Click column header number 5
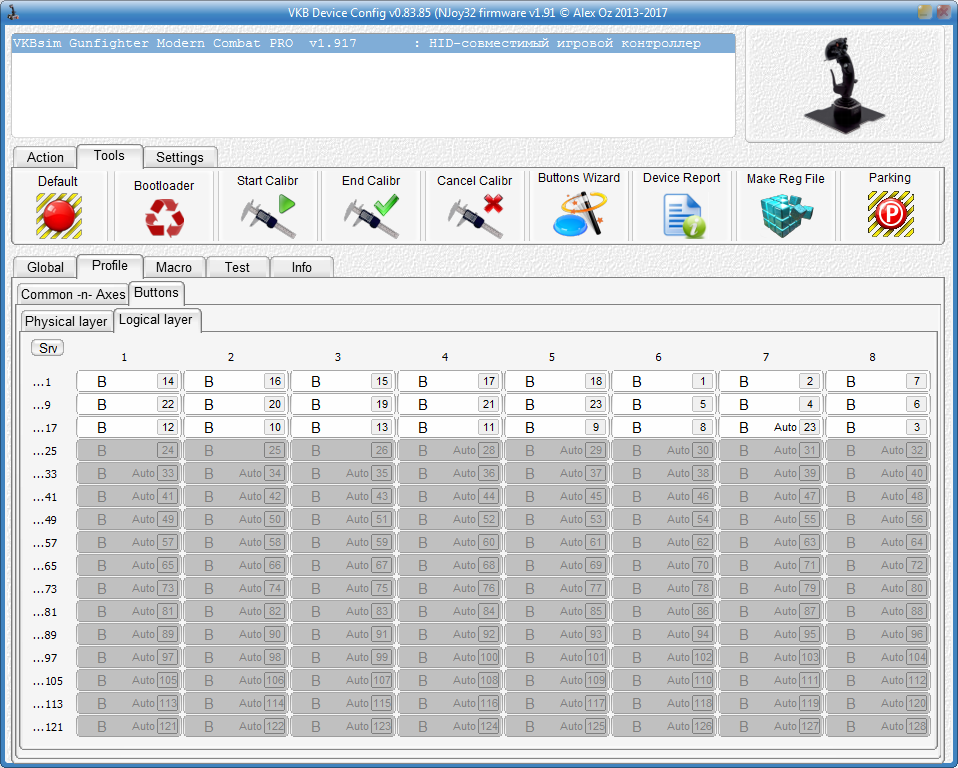This screenshot has width=958, height=768. coord(552,357)
